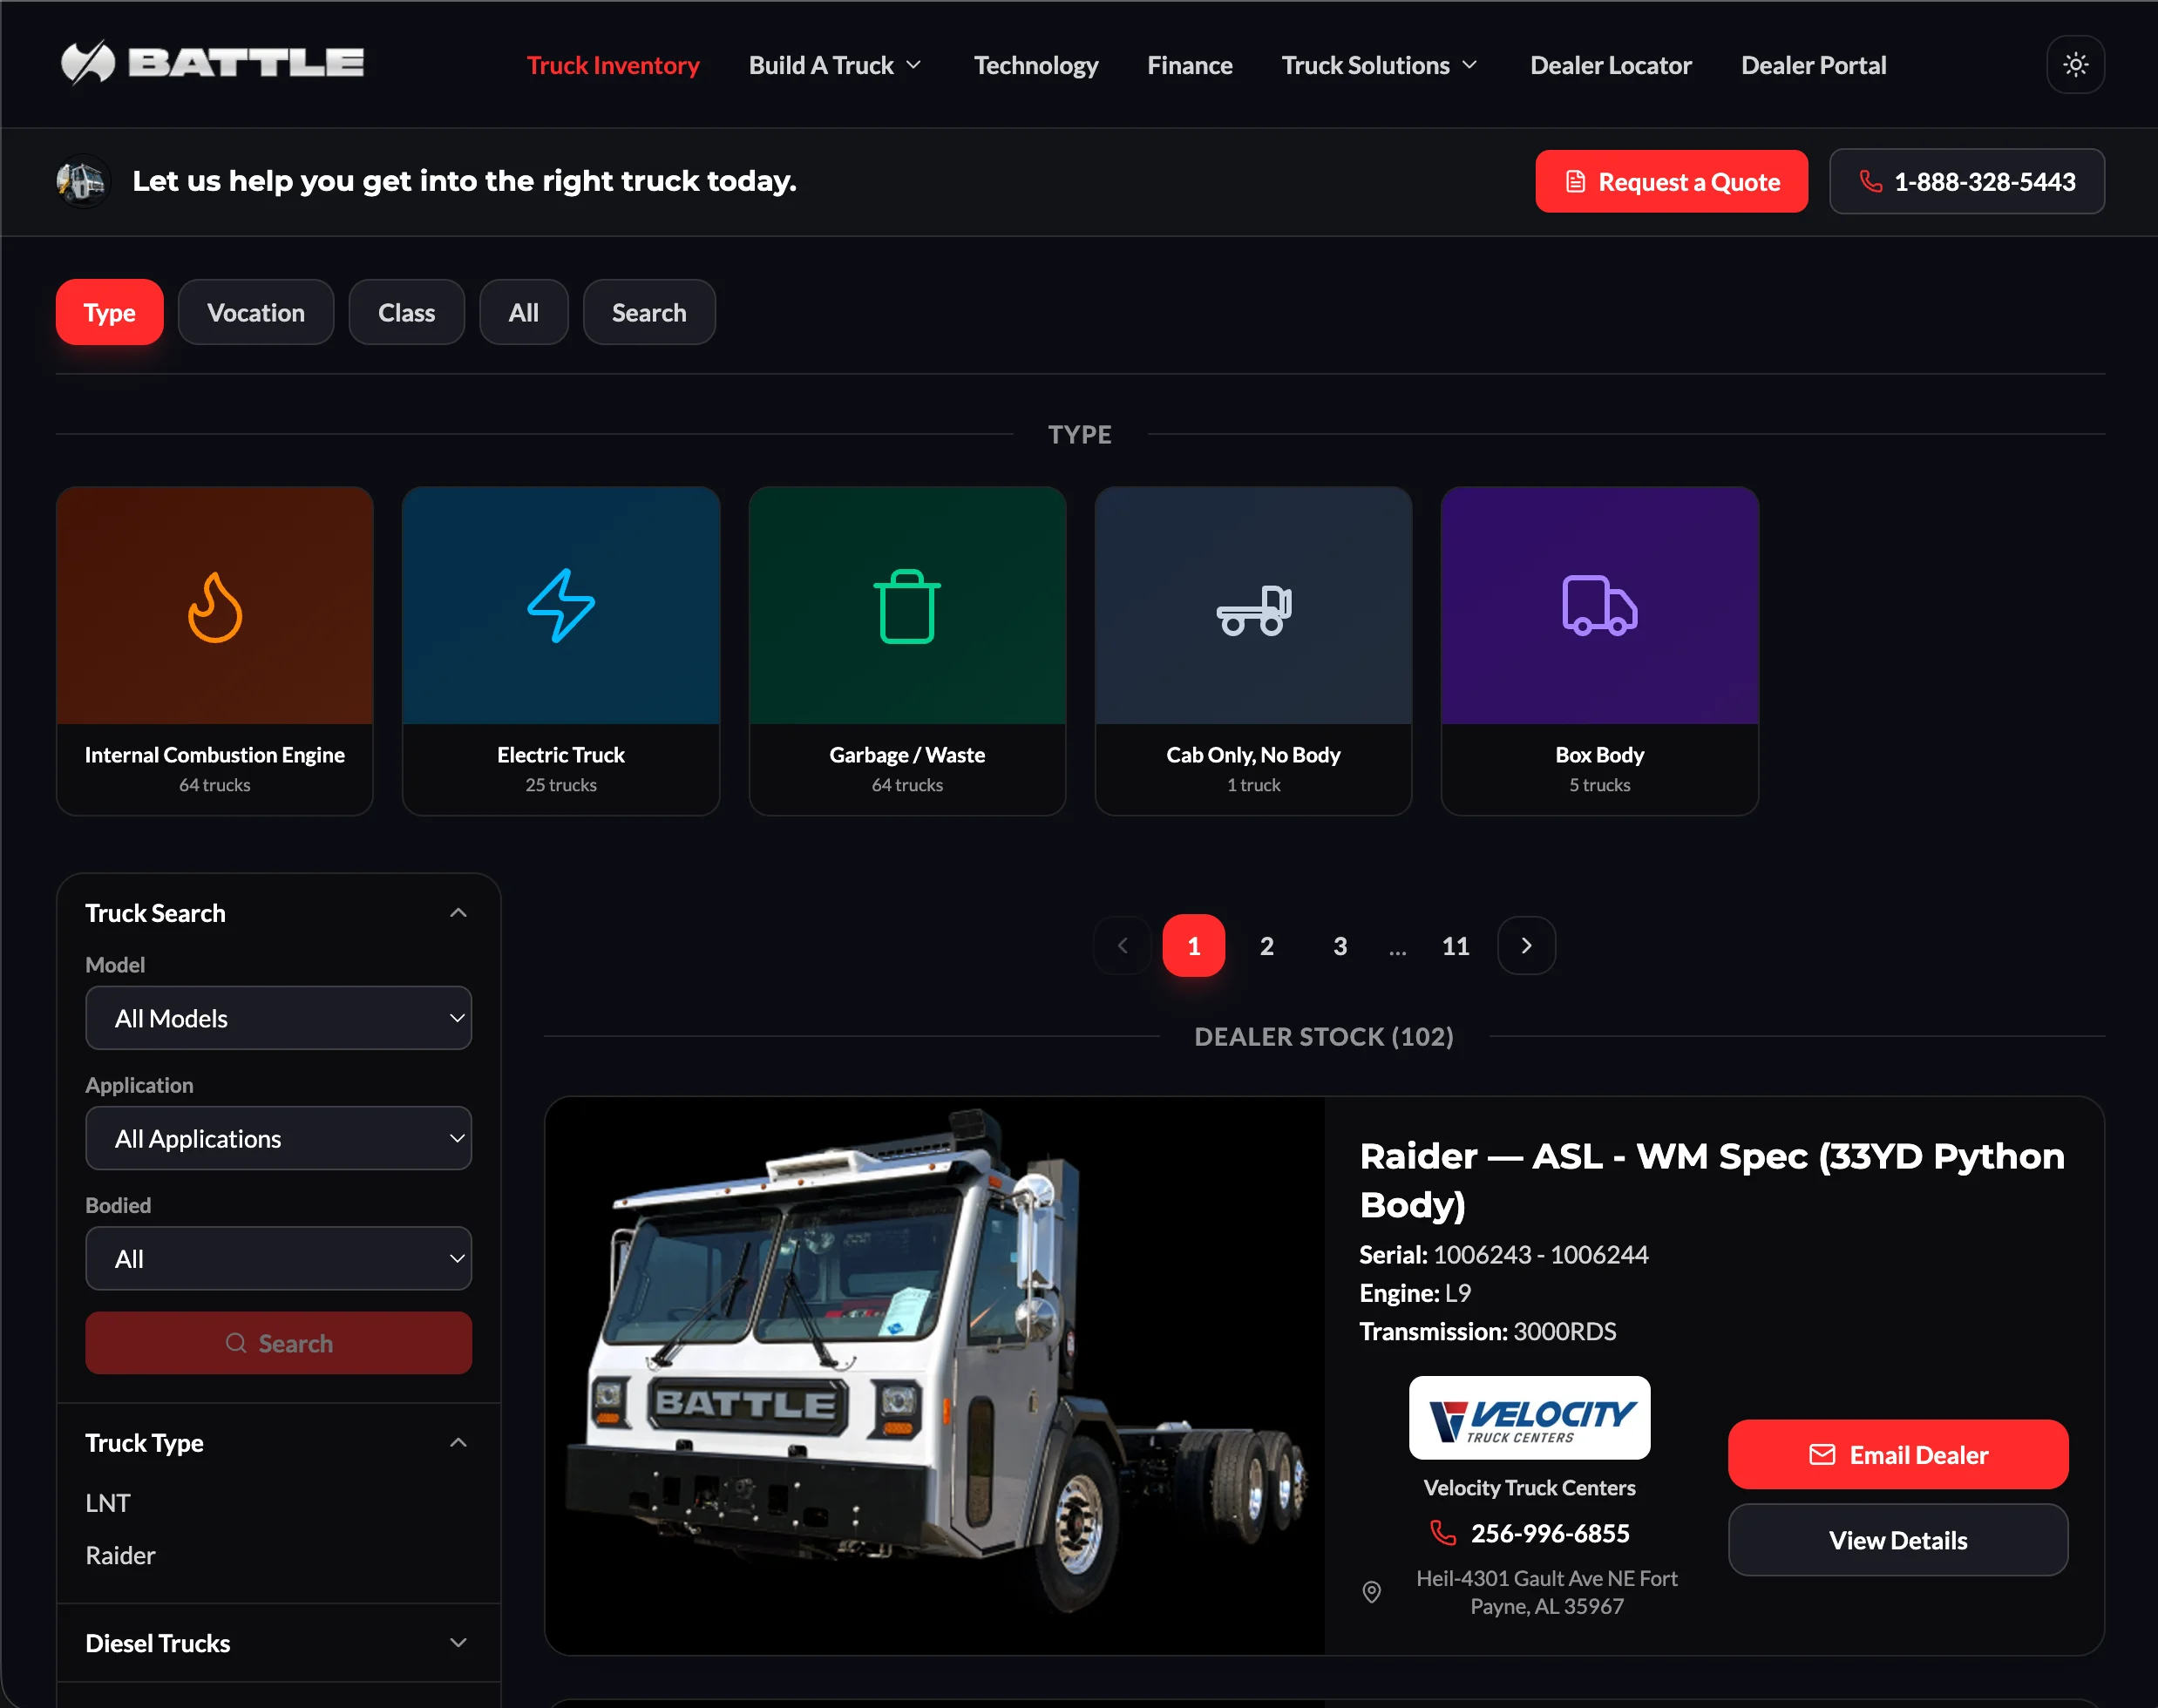Select Raider truck type
The width and height of the screenshot is (2158, 1708).
click(x=120, y=1555)
